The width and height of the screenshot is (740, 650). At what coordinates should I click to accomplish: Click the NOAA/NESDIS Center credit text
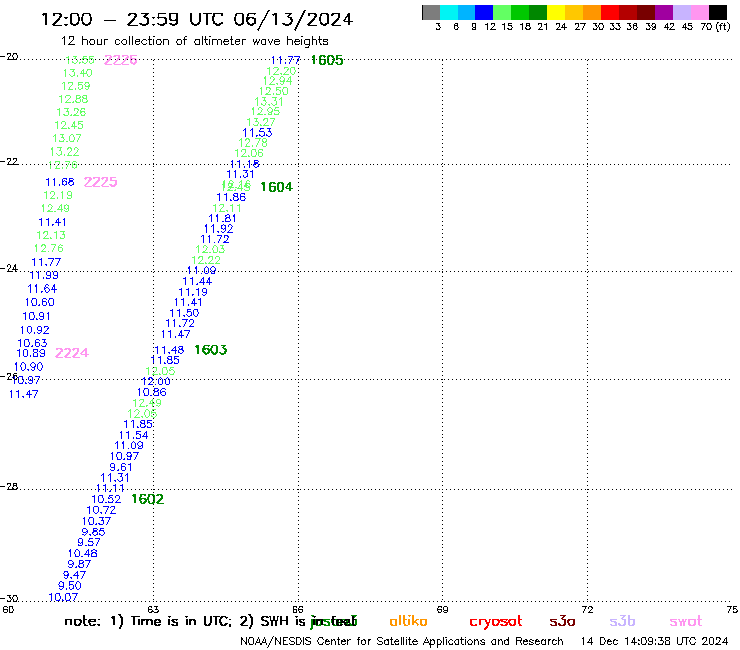pyautogui.click(x=402, y=641)
